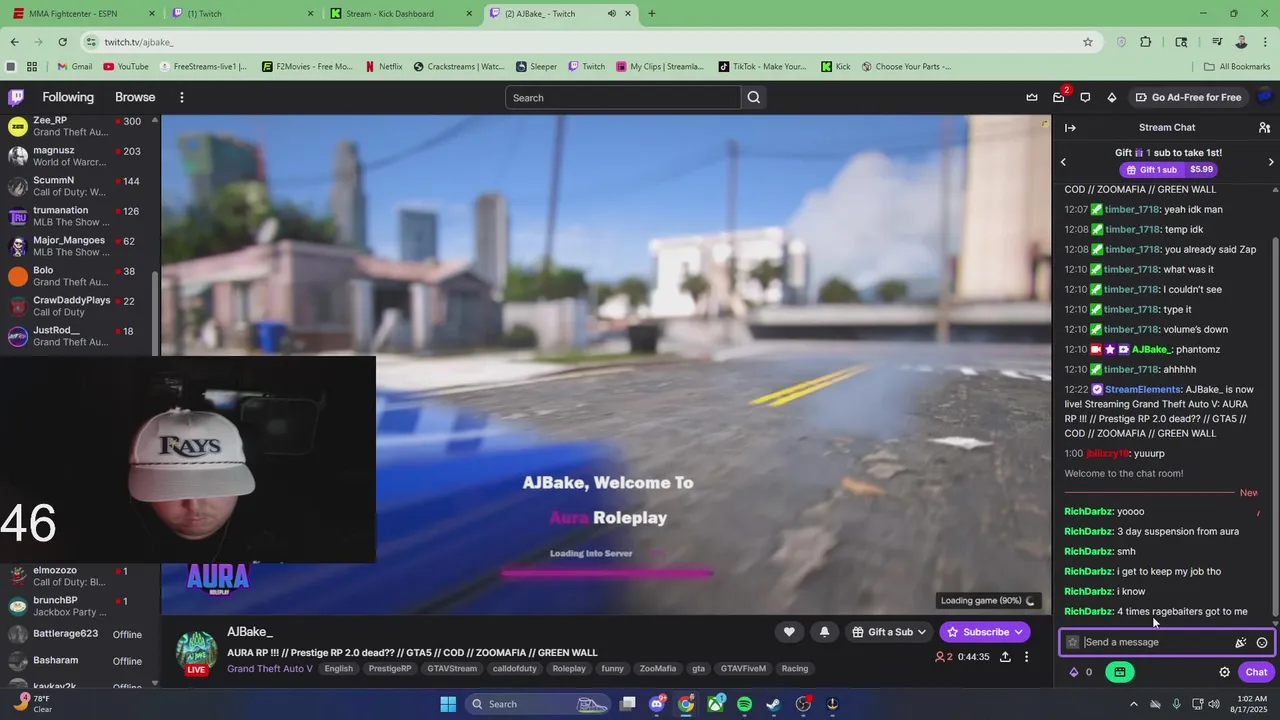Click the share stream icon
Viewport: 1280px width, 720px height.
pos(1005,657)
